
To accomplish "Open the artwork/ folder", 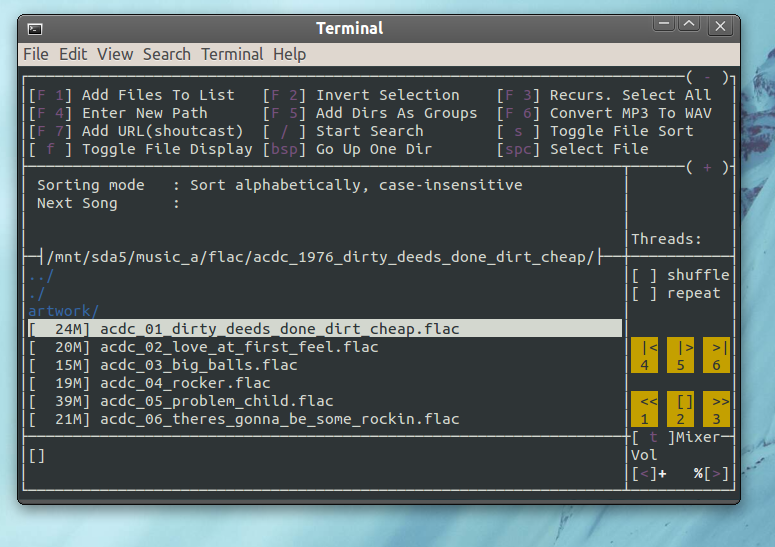I will (64, 311).
